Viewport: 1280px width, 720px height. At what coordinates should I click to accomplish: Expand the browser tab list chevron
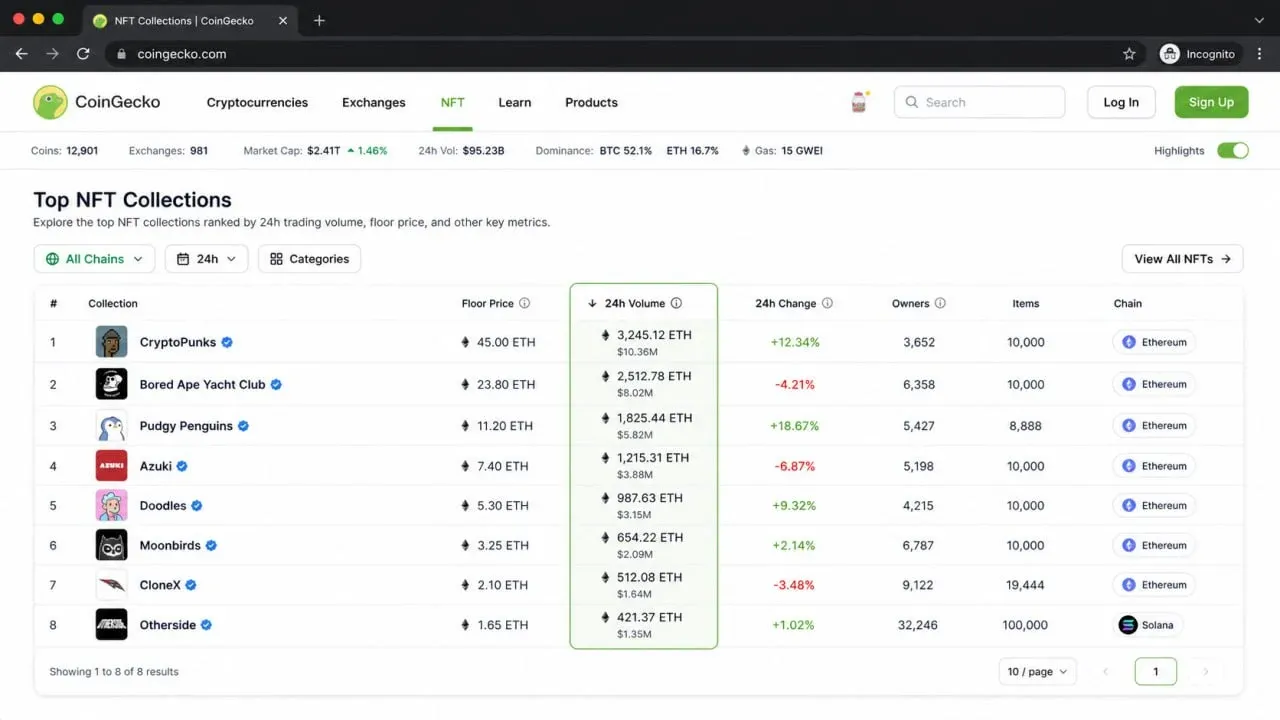pyautogui.click(x=1259, y=20)
